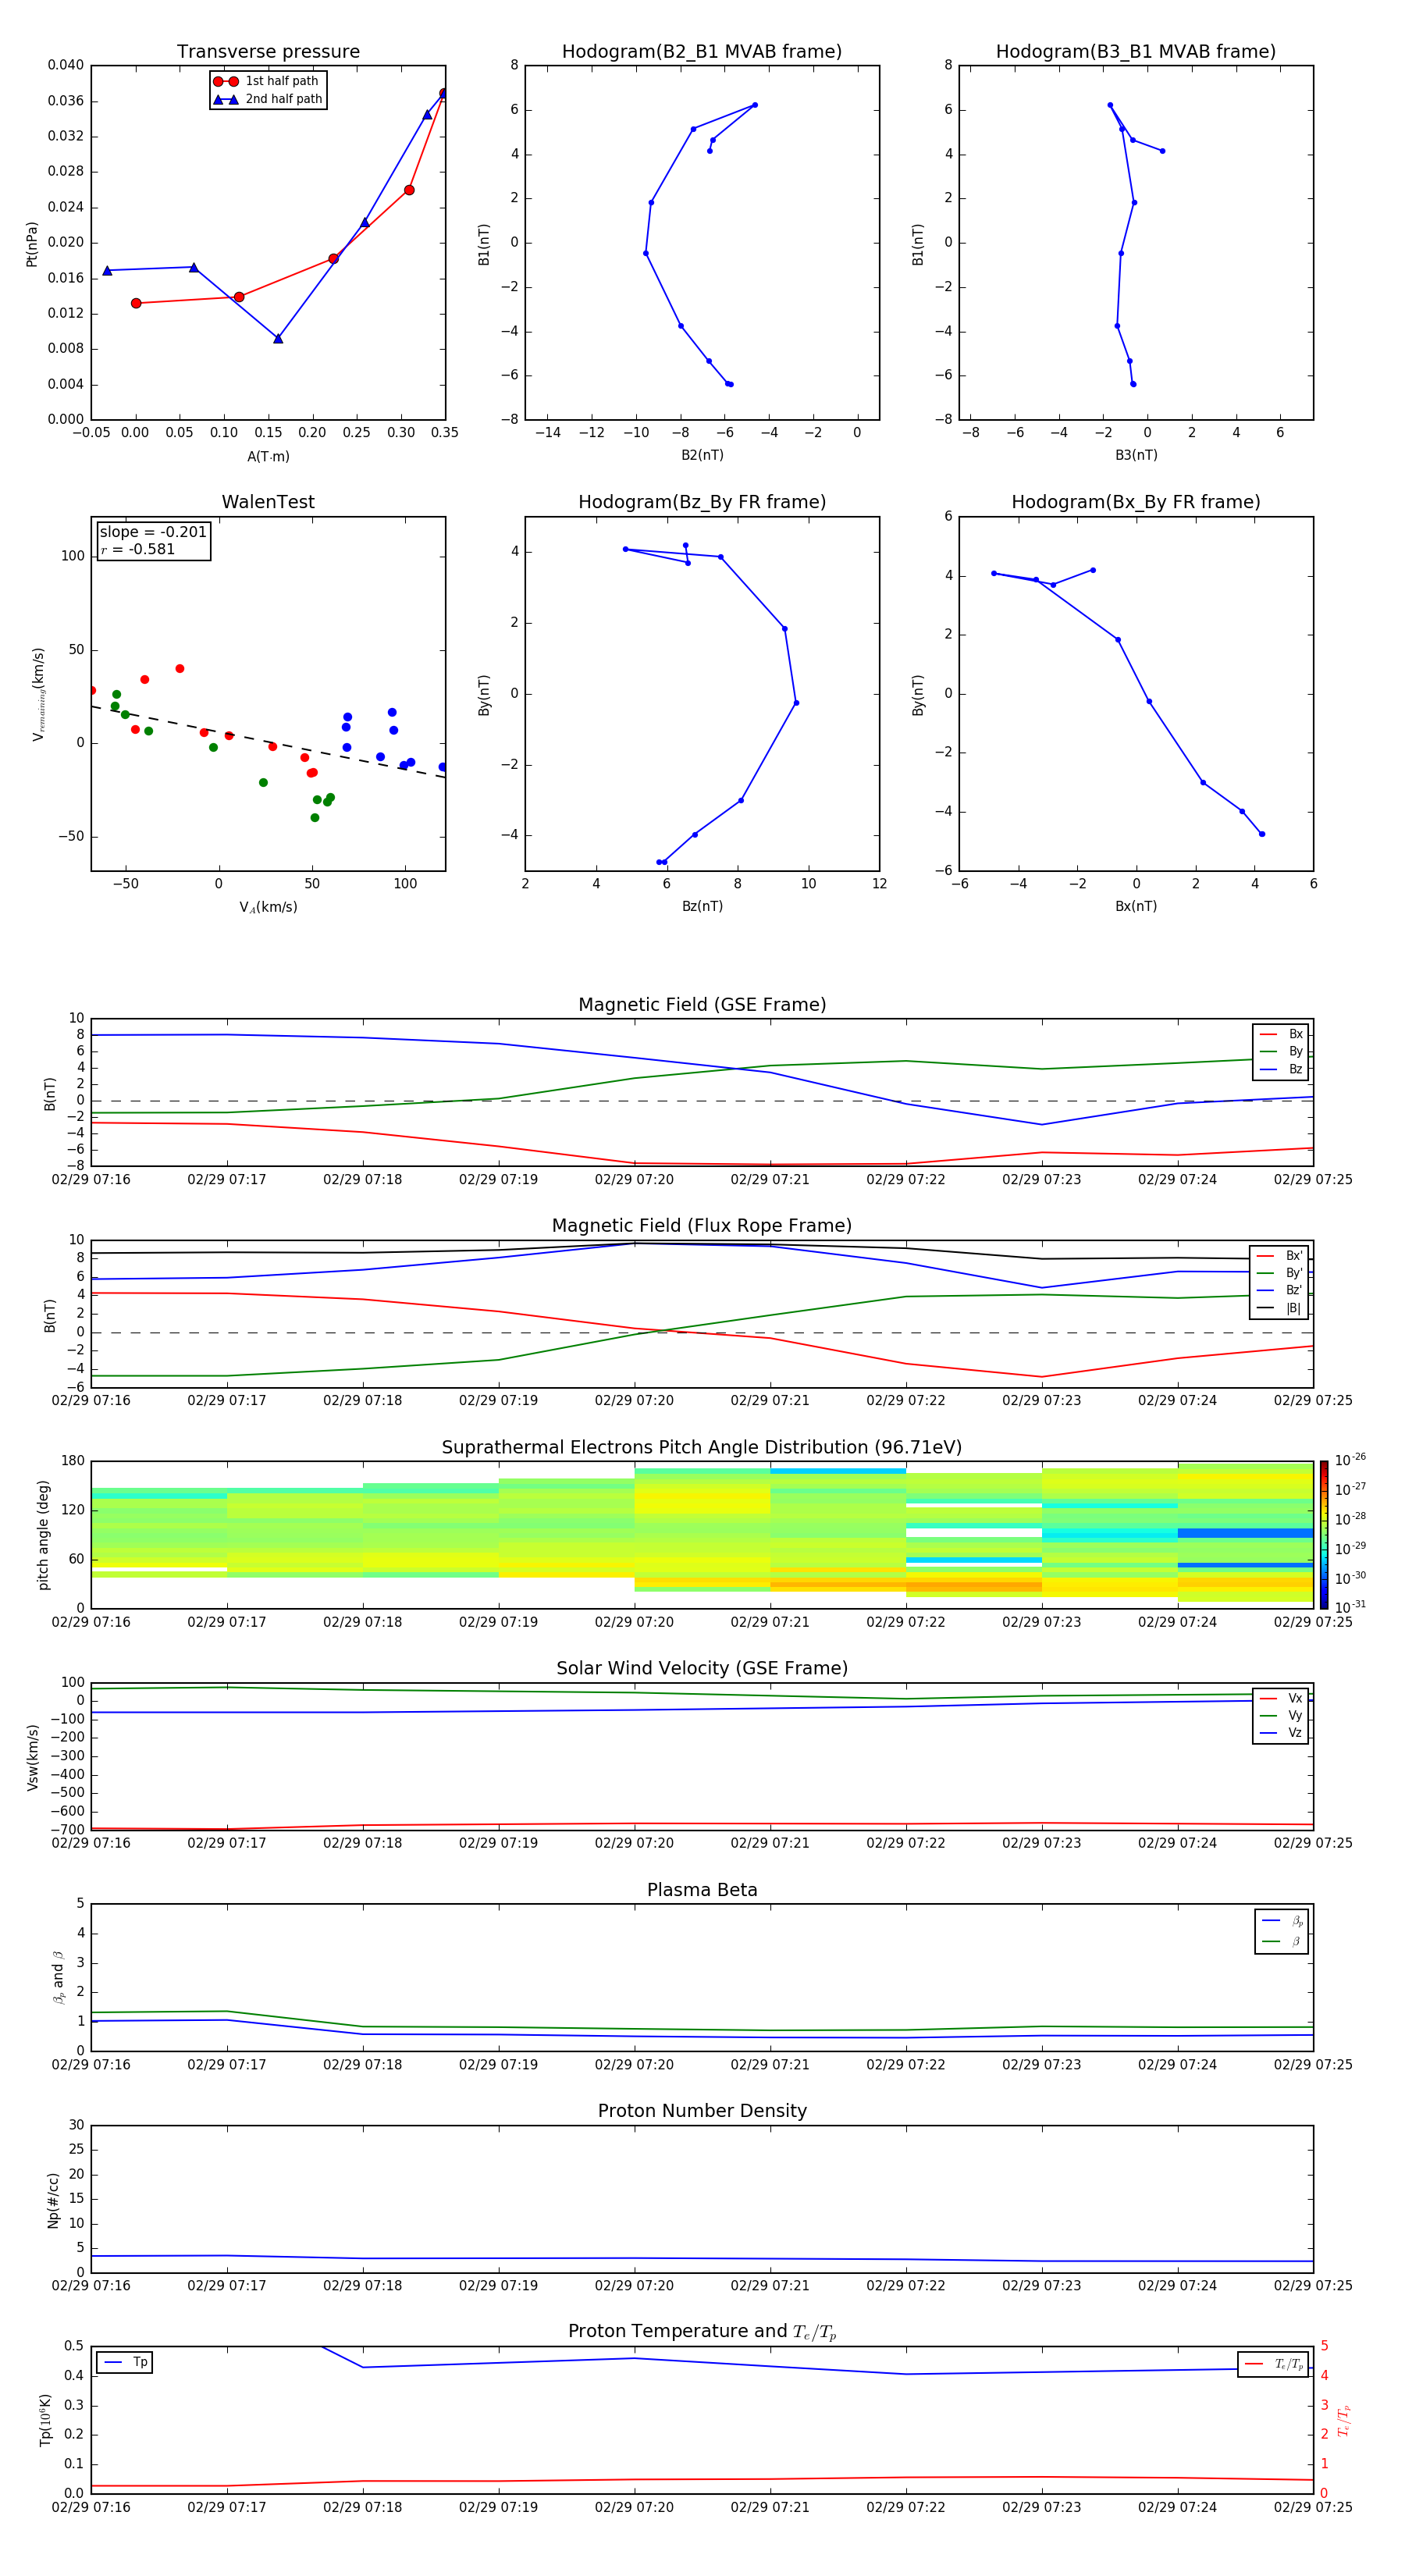Click the Vy velocity legend entry
Viewport: 1405px width, 2576px height.
click(1281, 1715)
